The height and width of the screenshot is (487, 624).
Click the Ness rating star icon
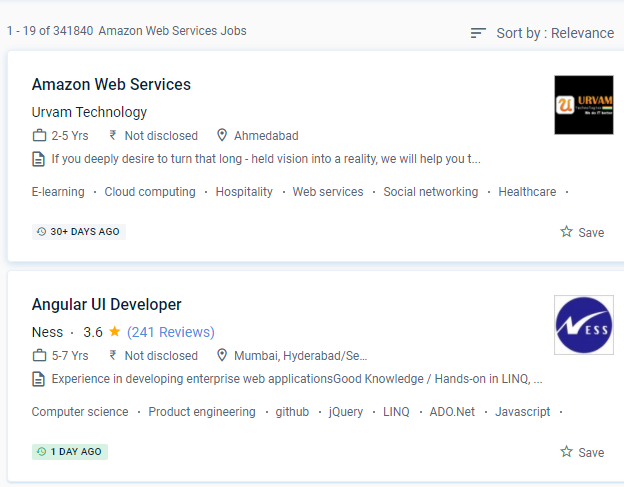[115, 331]
